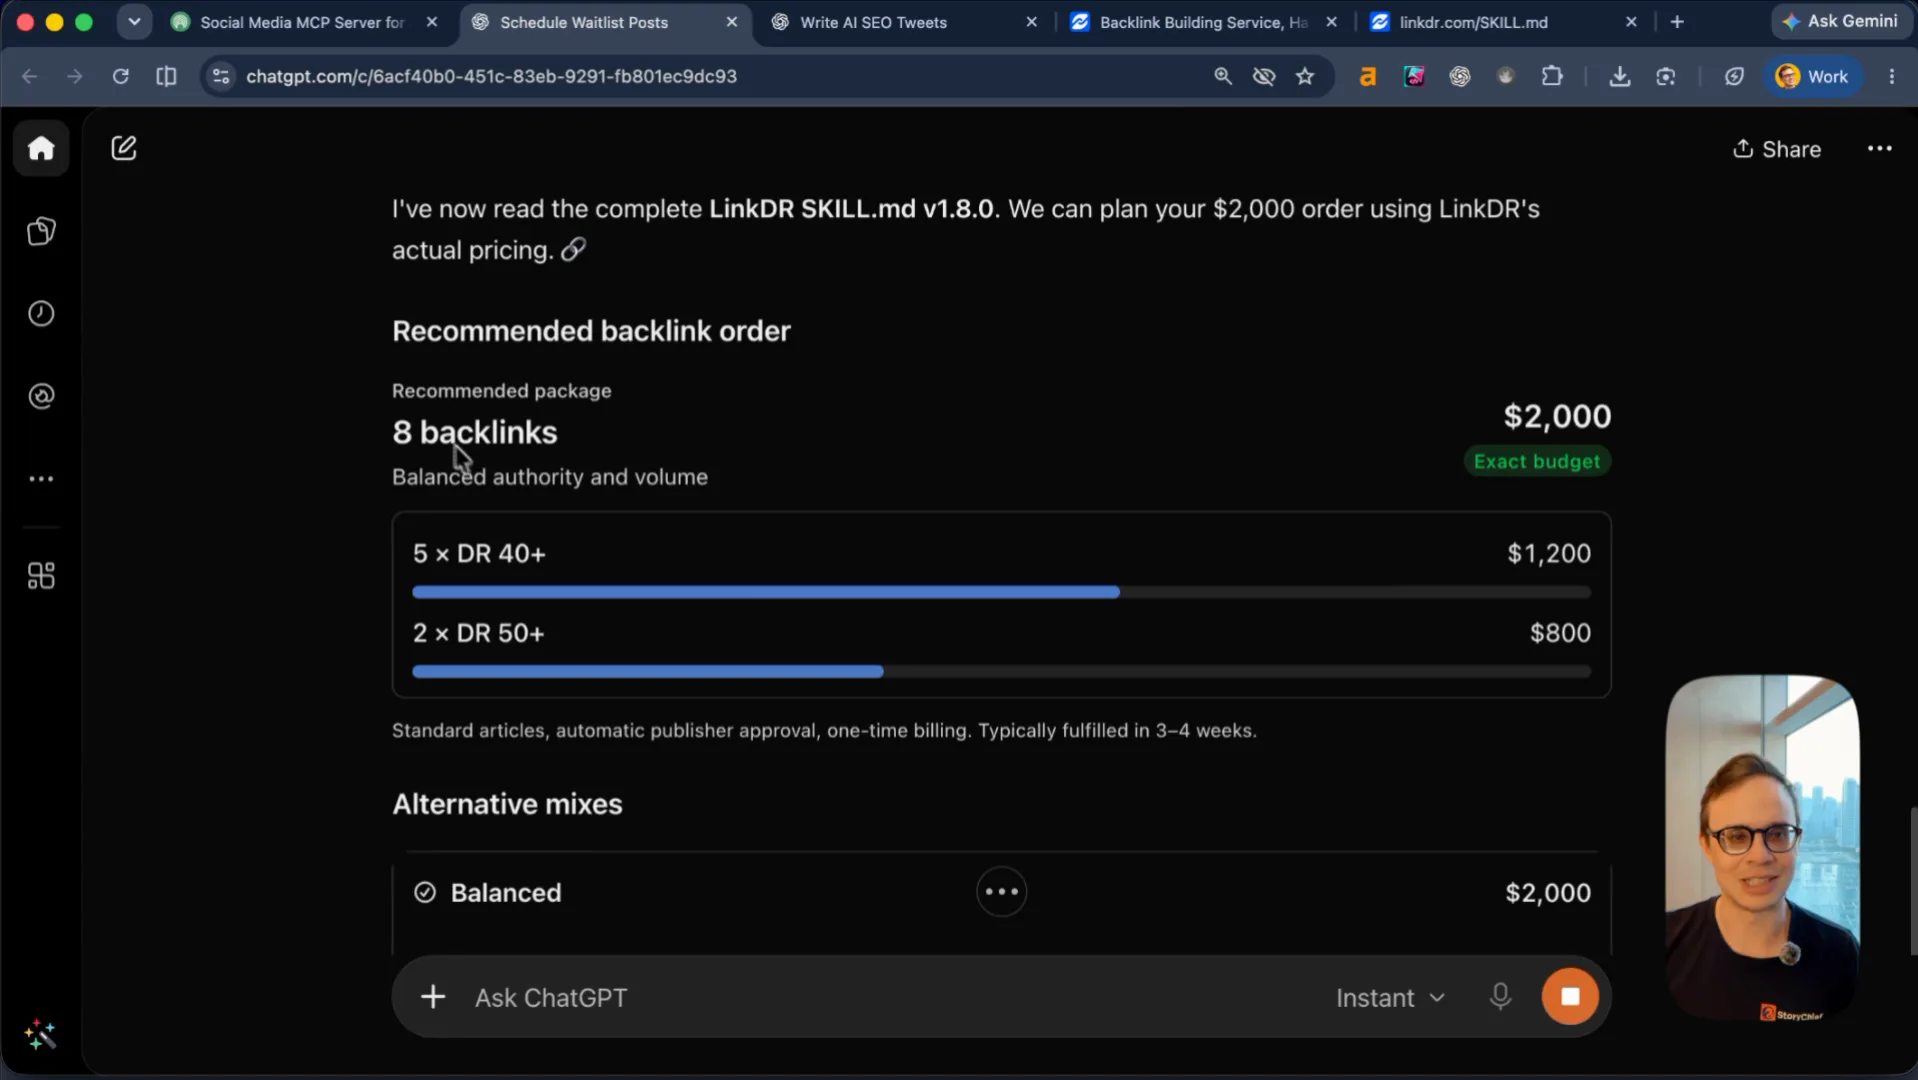Open the ChatGPT home icon in sidebar
Screen dimensions: 1918x1080
tap(41, 148)
